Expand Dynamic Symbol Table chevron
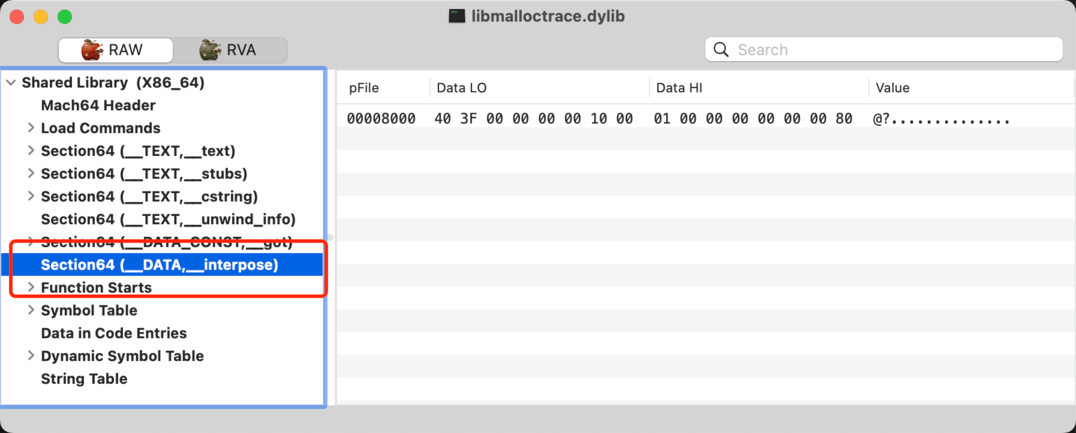The height and width of the screenshot is (433, 1076). (x=31, y=356)
